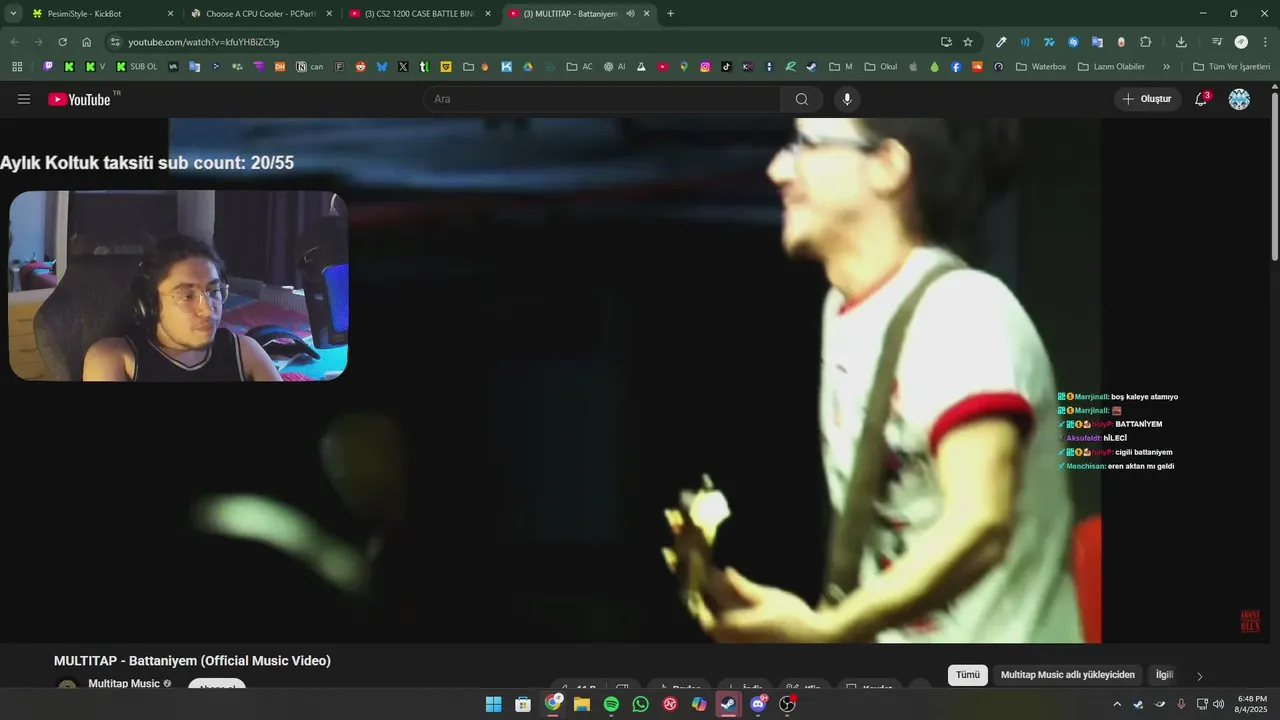Open the Facebook bookmark

(956, 67)
